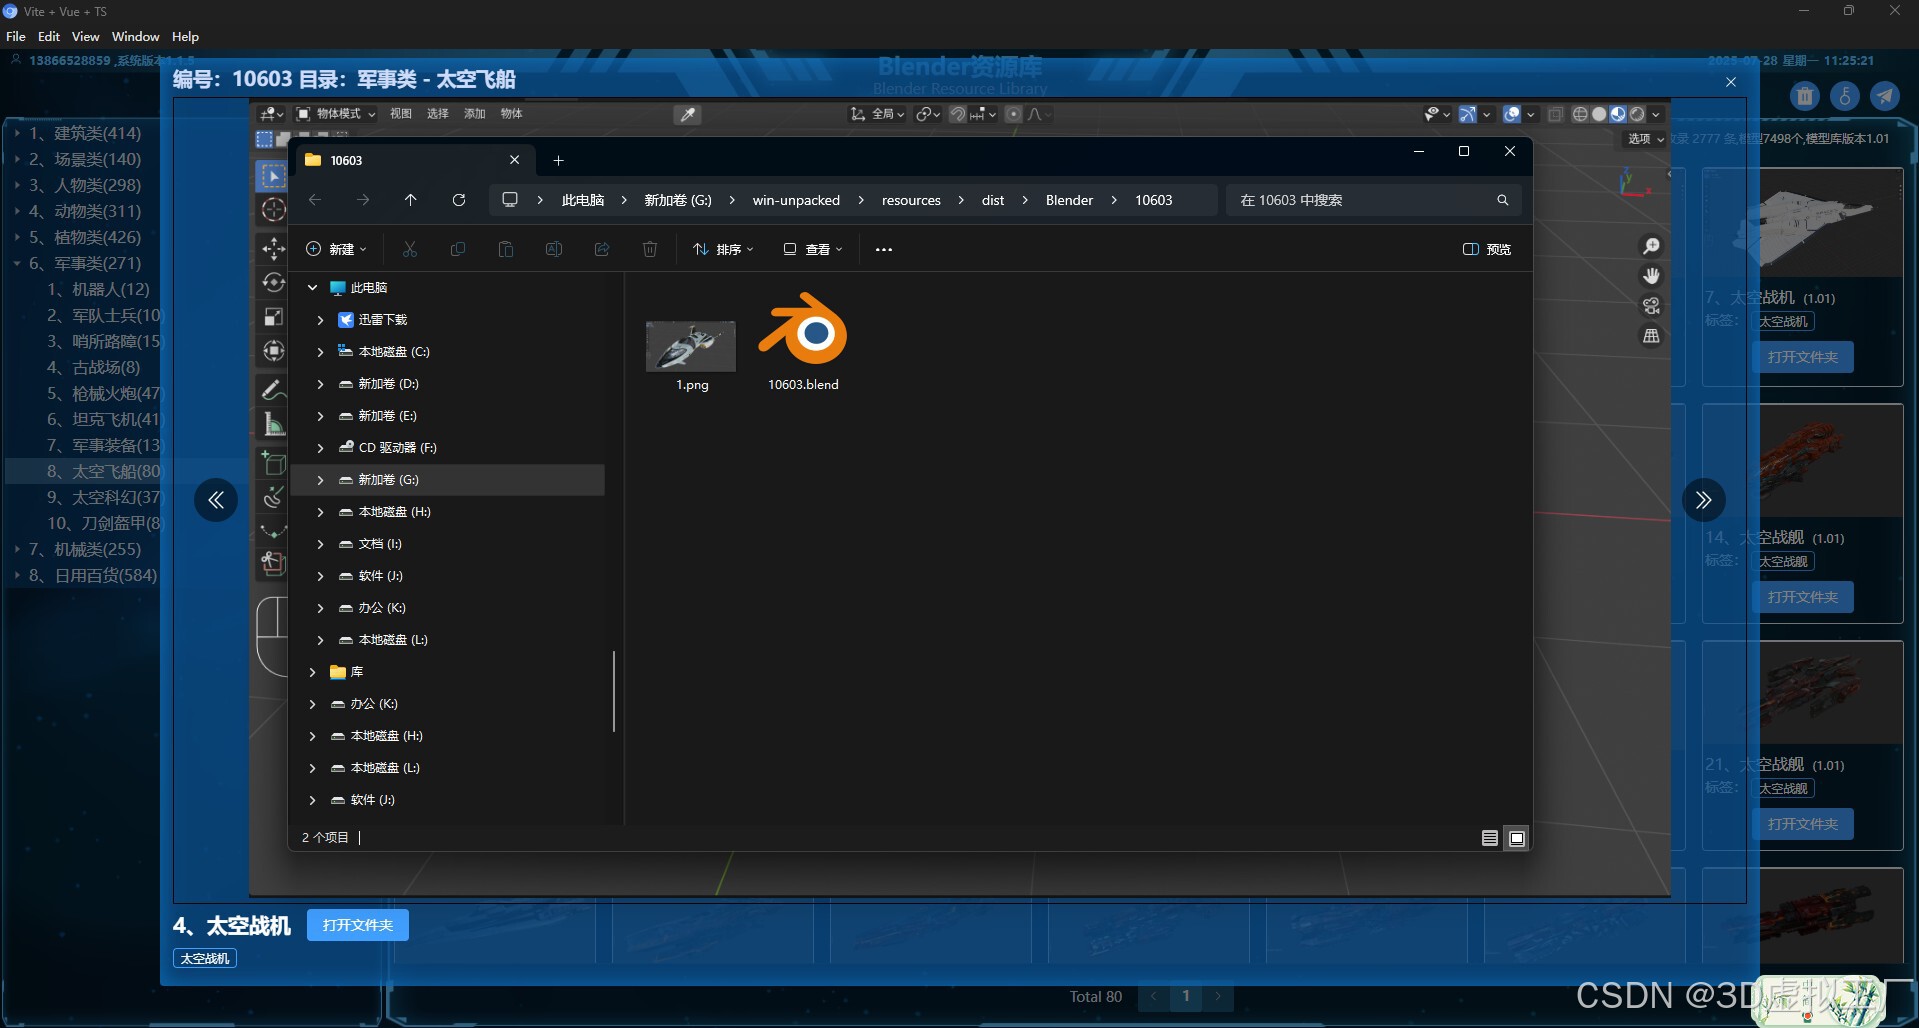Open Blender 添加 menu

point(475,114)
